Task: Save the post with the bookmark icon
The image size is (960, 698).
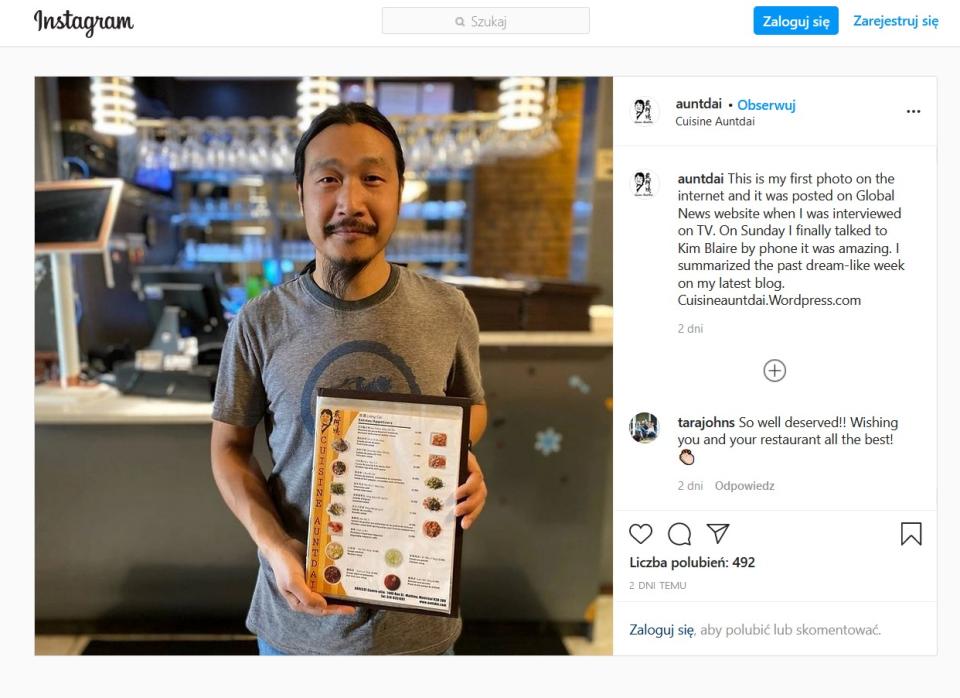Action: (x=911, y=534)
